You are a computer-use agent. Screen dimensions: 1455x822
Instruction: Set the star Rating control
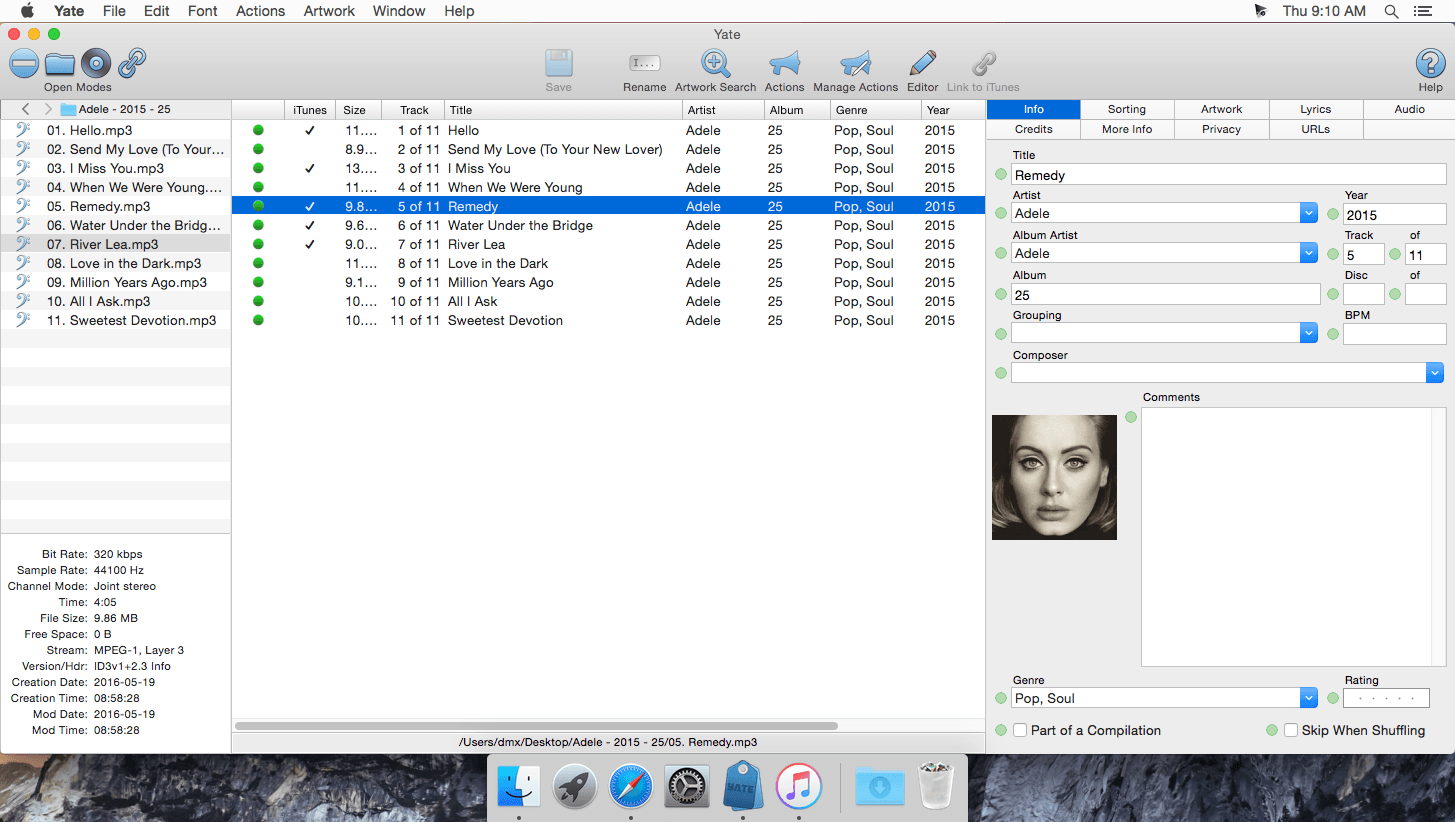tap(1386, 698)
